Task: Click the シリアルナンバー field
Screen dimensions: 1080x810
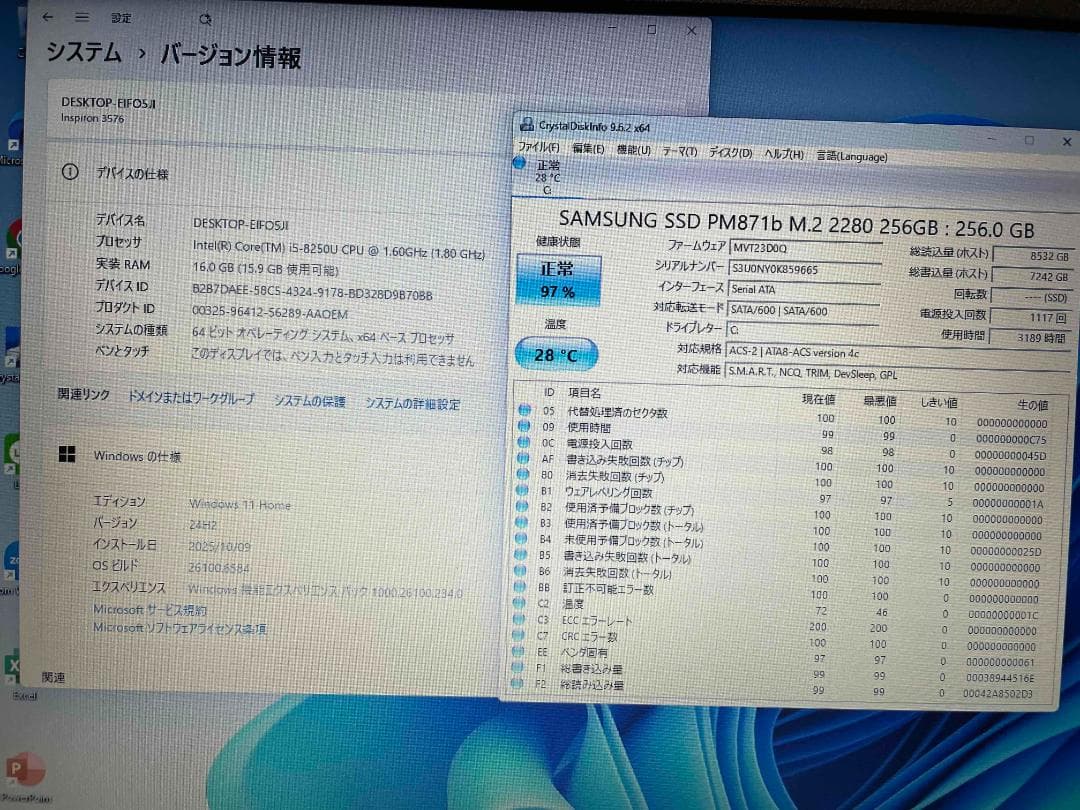Action: pyautogui.click(x=804, y=269)
